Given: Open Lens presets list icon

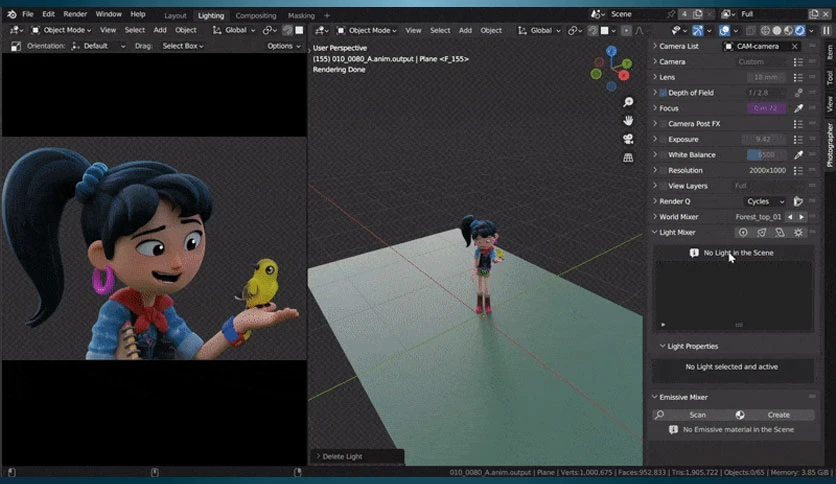Looking at the screenshot, I should pos(798,77).
